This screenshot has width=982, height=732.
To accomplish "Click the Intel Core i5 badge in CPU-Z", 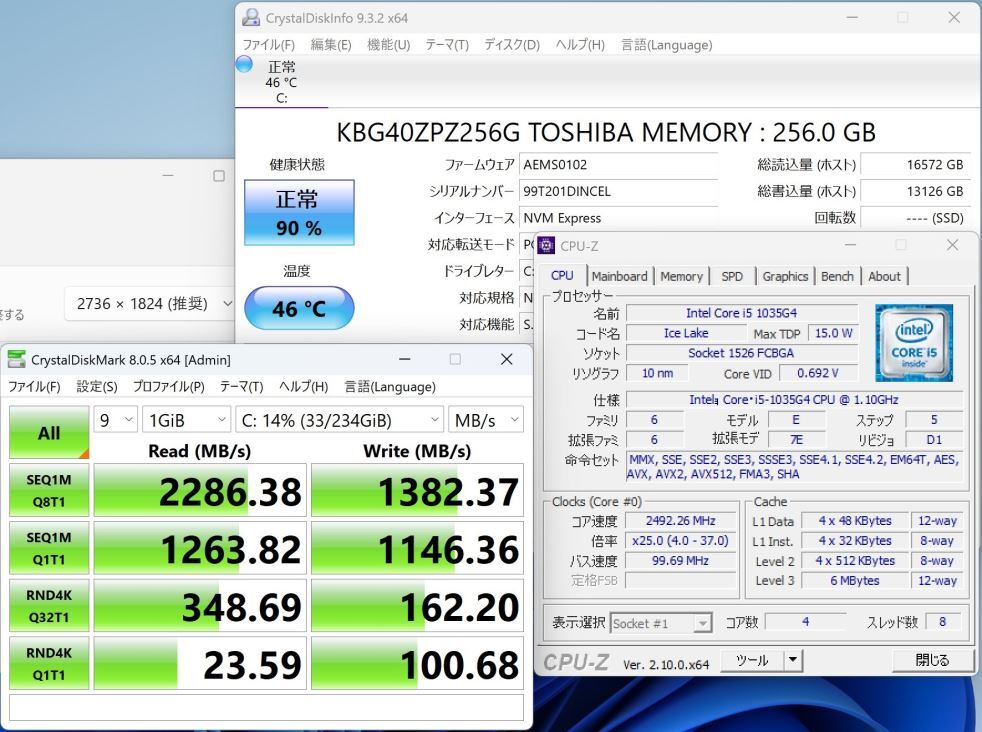I will [913, 342].
